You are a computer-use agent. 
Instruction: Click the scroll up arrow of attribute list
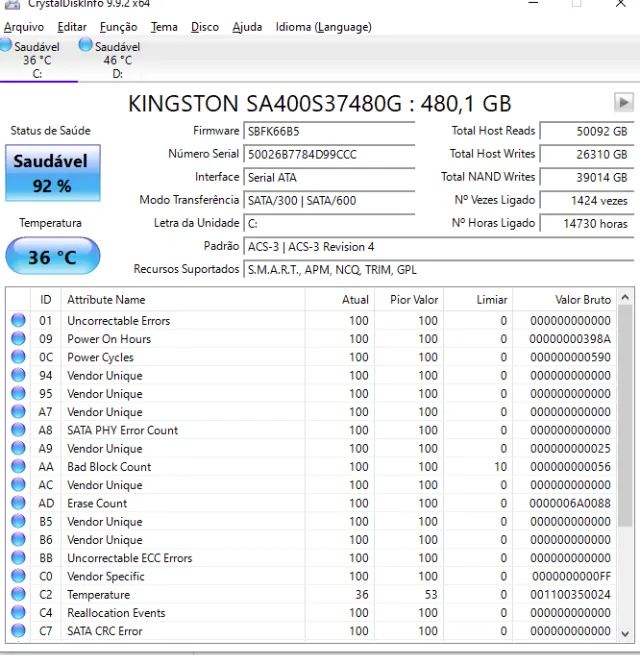click(x=625, y=297)
